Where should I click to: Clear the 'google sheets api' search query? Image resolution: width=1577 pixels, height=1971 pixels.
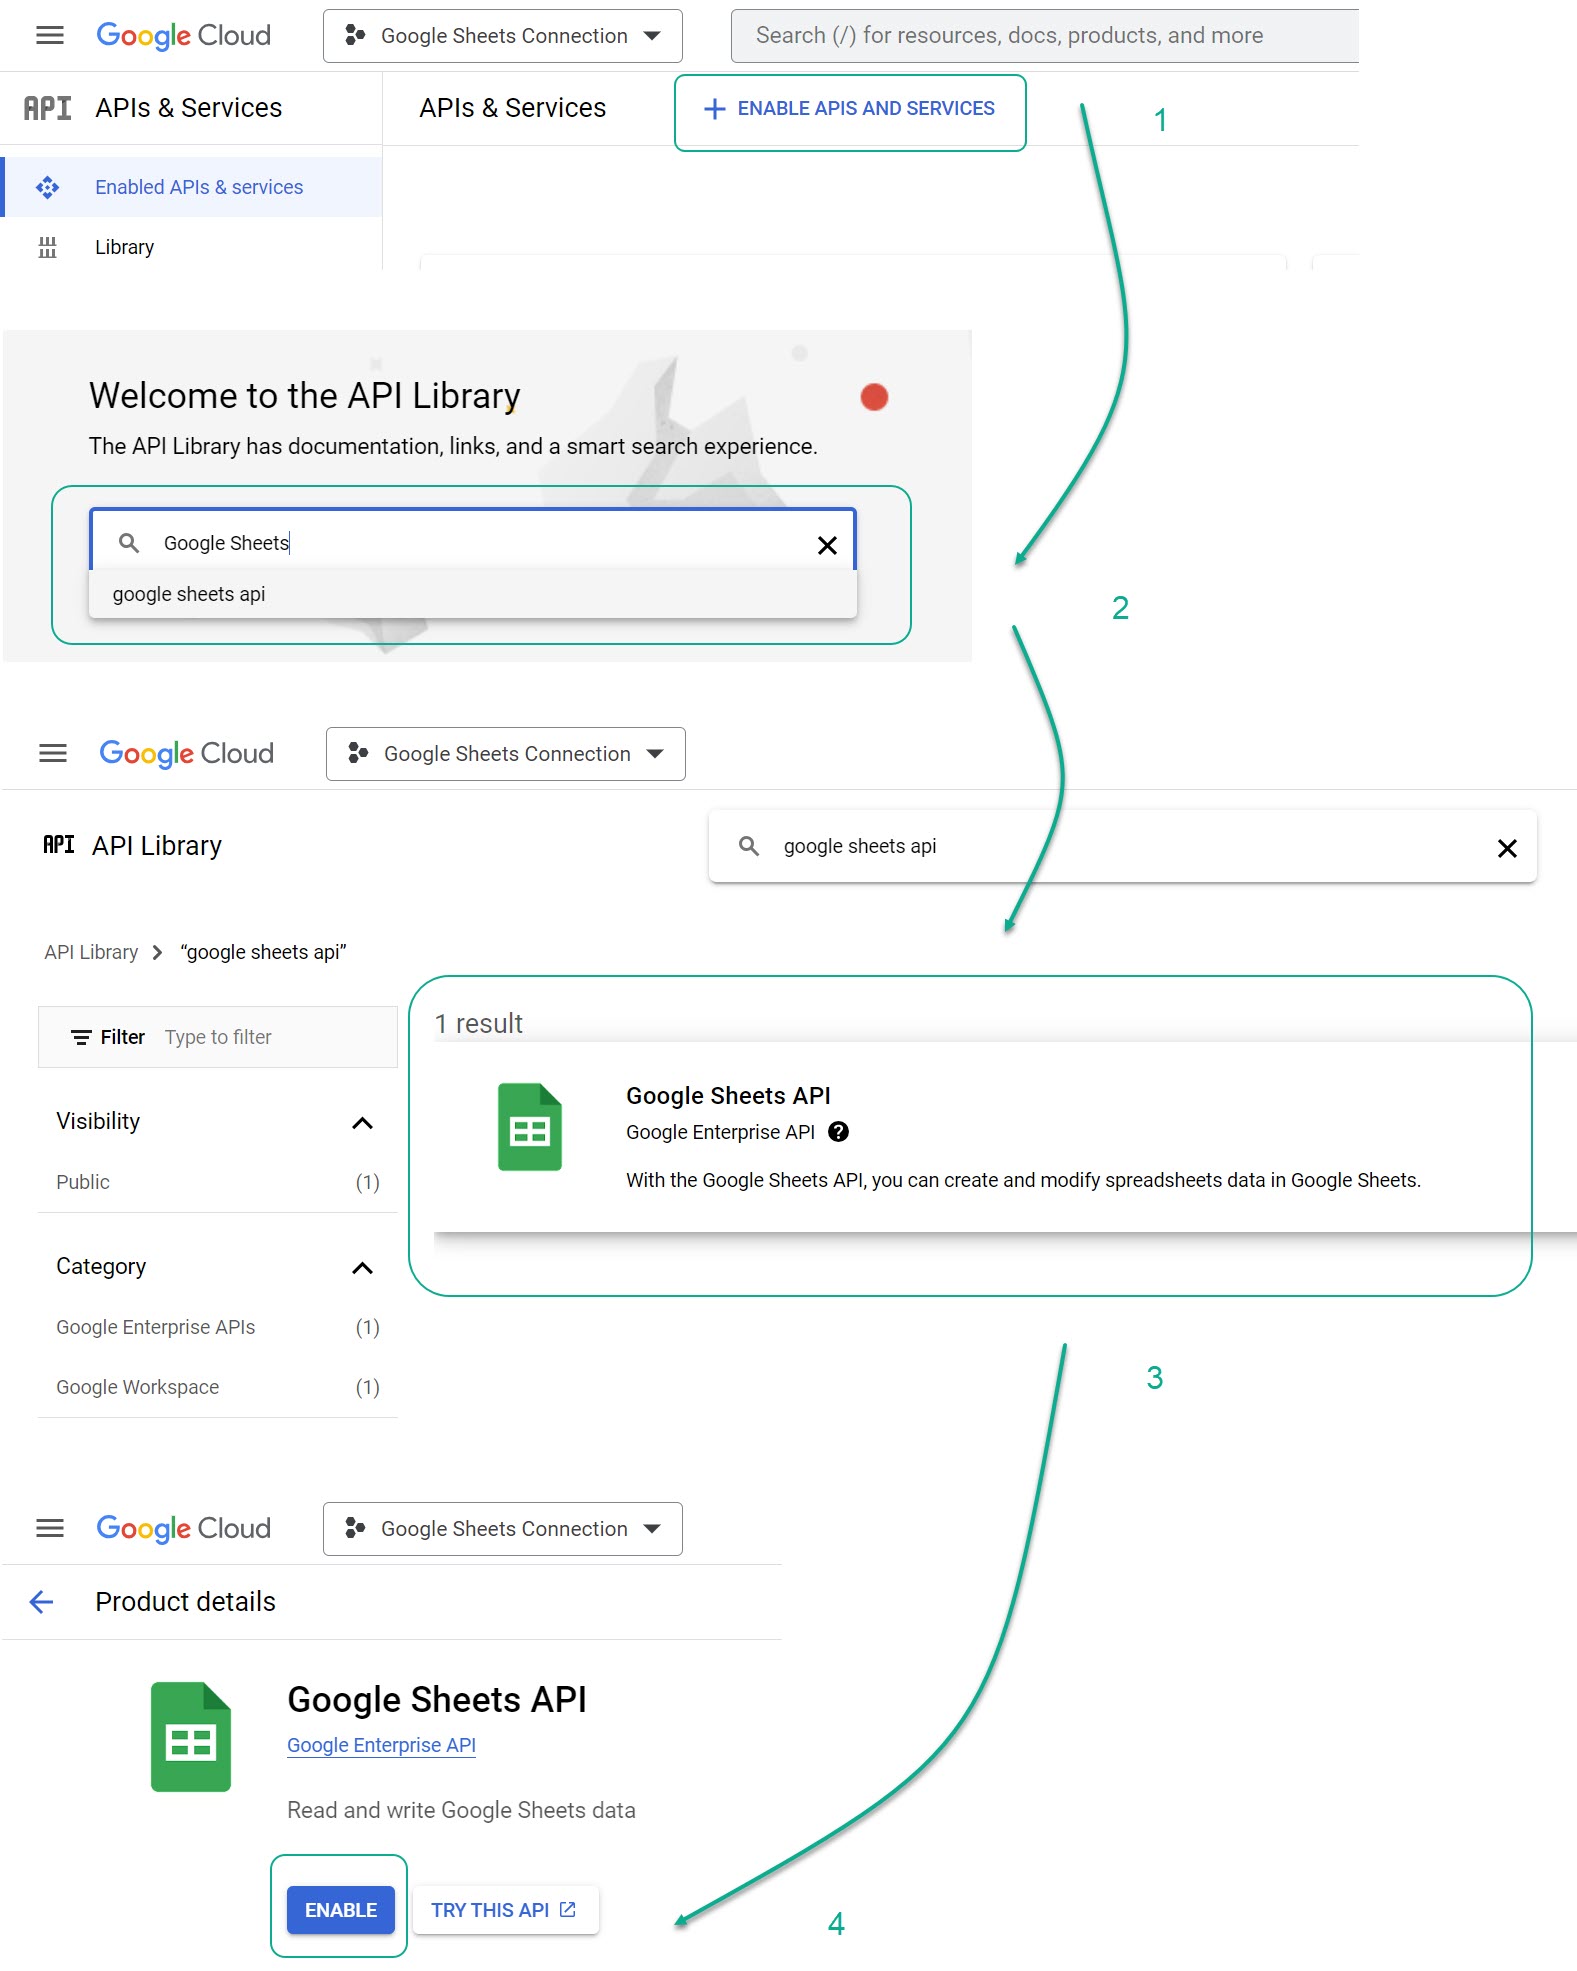pyautogui.click(x=1507, y=848)
